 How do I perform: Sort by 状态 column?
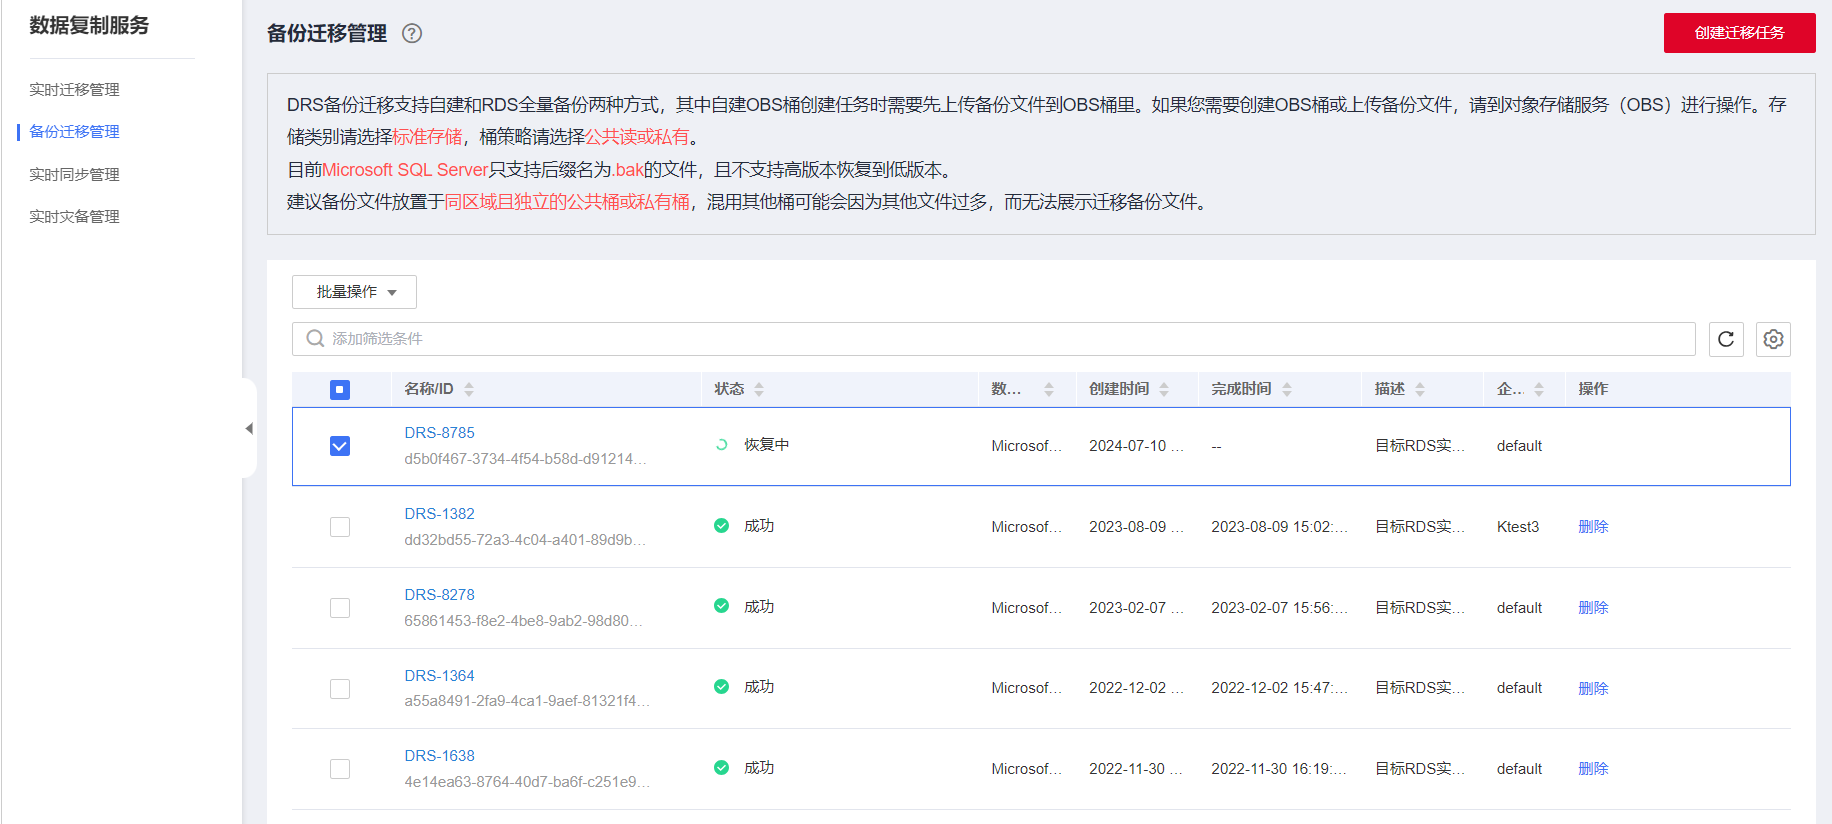tap(759, 389)
